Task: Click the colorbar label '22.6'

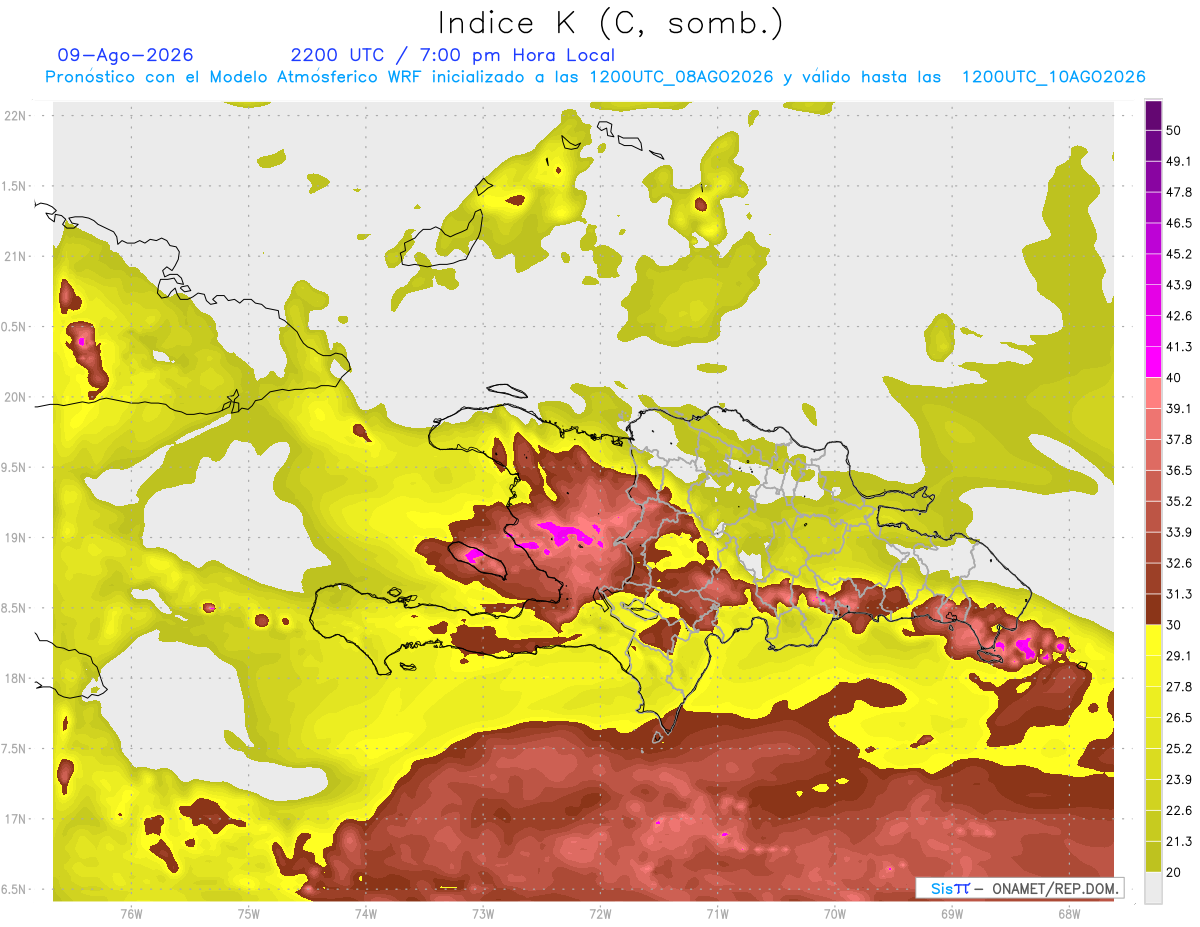Action: (x=1179, y=811)
